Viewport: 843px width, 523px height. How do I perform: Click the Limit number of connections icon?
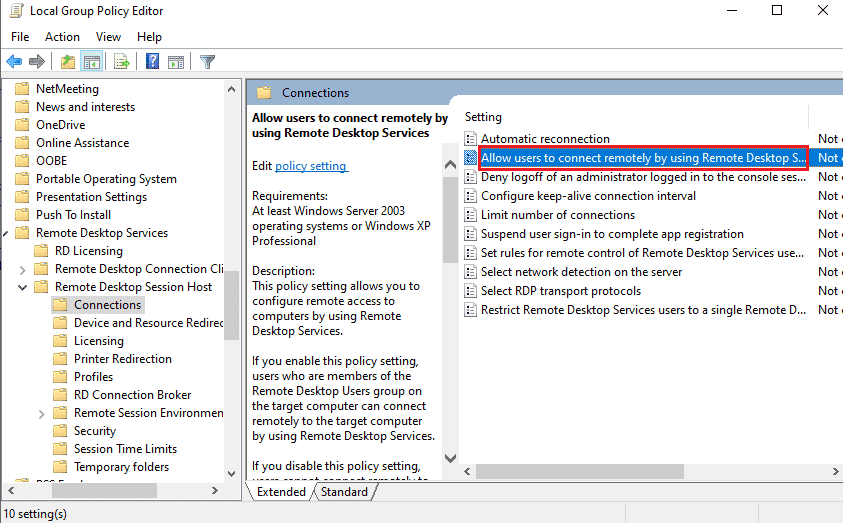click(x=470, y=215)
